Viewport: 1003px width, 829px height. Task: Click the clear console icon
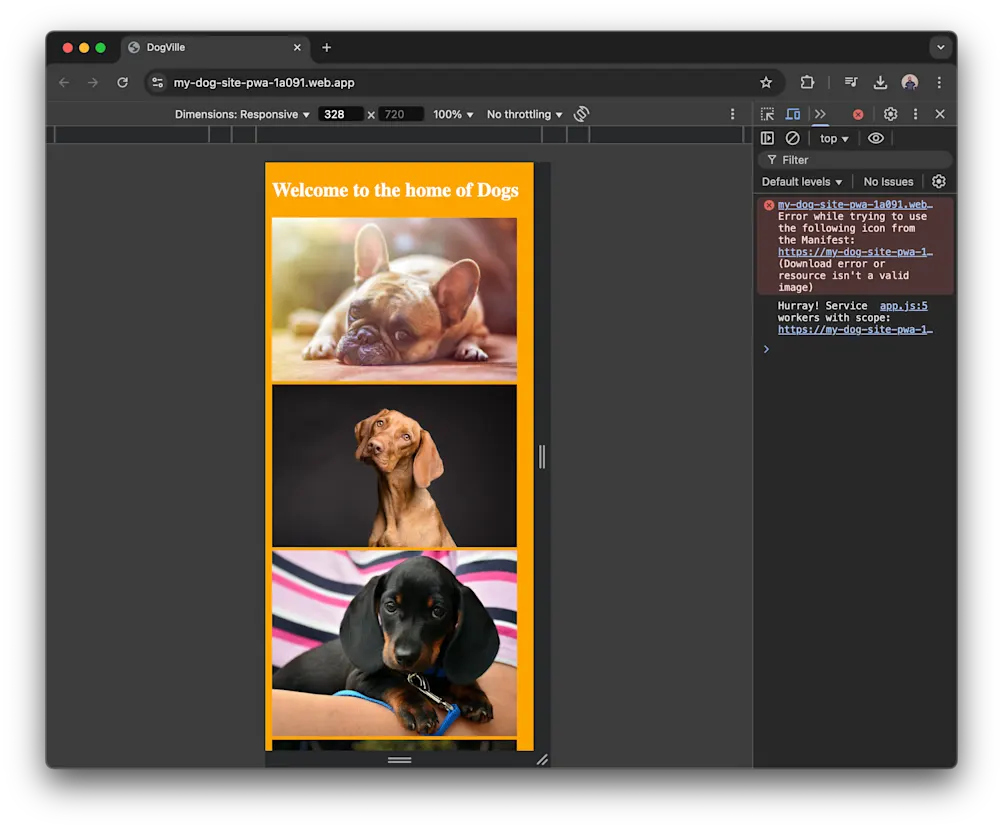(793, 138)
